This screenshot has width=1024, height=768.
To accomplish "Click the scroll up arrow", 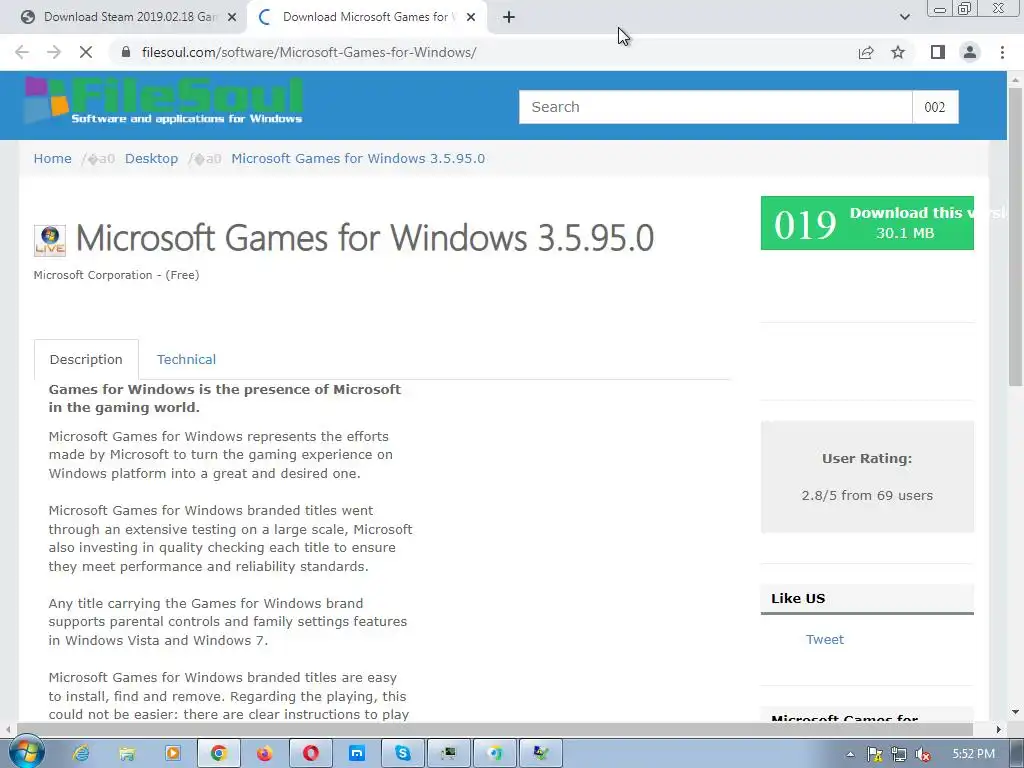I will pyautogui.click(x=1015, y=80).
